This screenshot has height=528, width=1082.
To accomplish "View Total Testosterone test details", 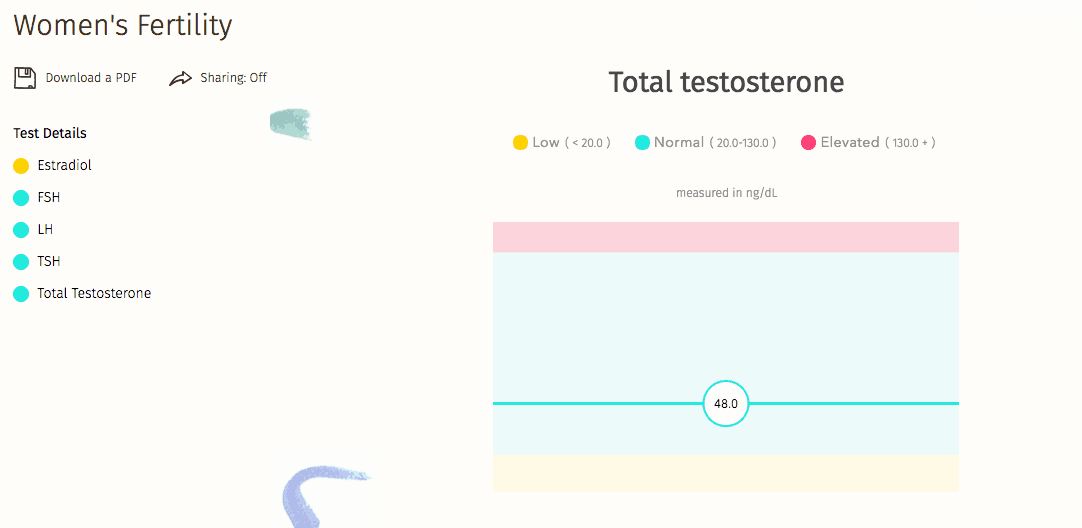I will (94, 293).
